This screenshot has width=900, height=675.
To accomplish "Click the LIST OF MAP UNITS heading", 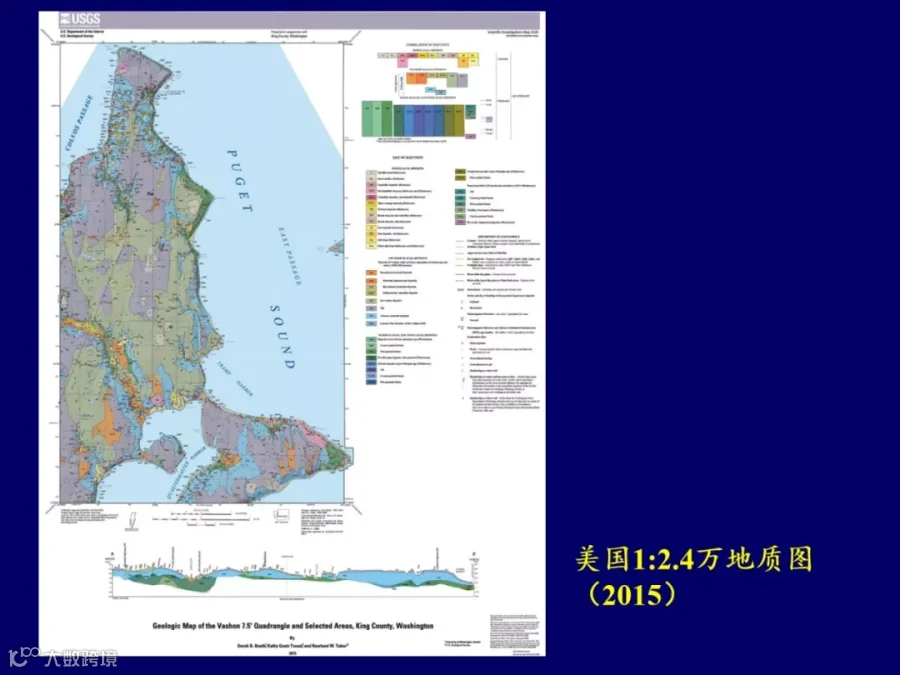I will click(x=408, y=157).
